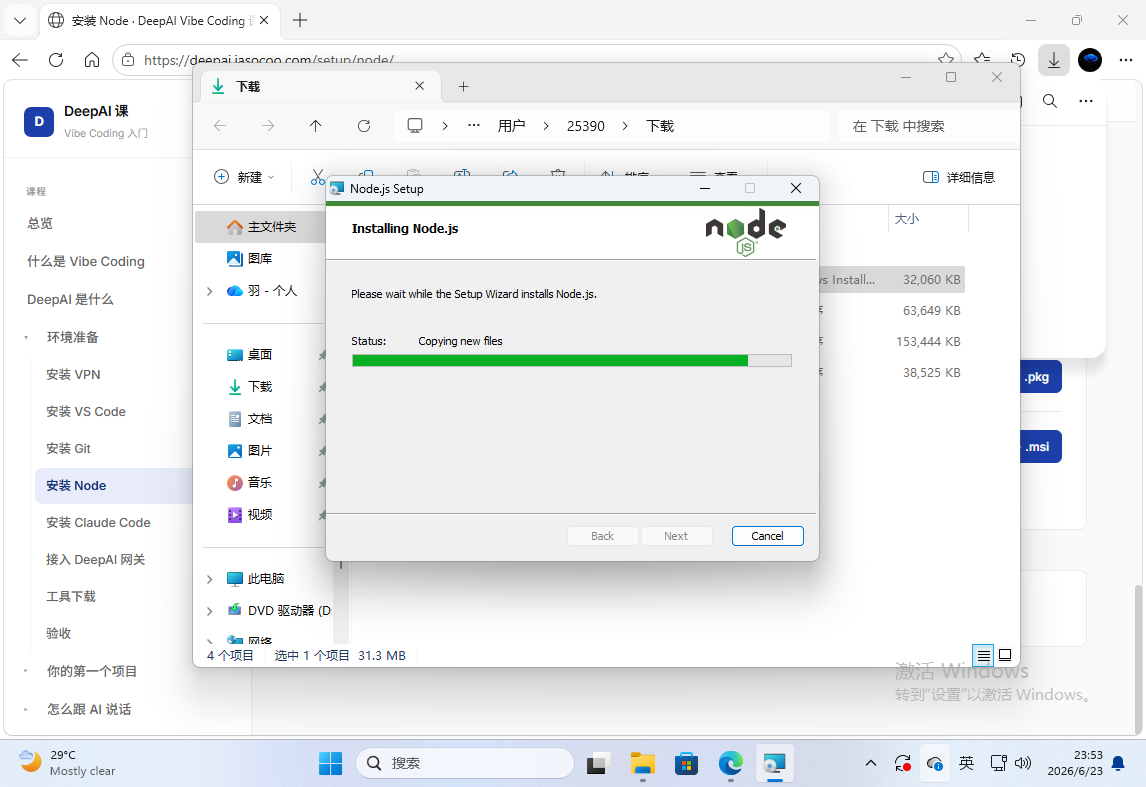The image size is (1146, 787).
Task: Expand the DVD 驱动器 tree node
Action: click(210, 611)
